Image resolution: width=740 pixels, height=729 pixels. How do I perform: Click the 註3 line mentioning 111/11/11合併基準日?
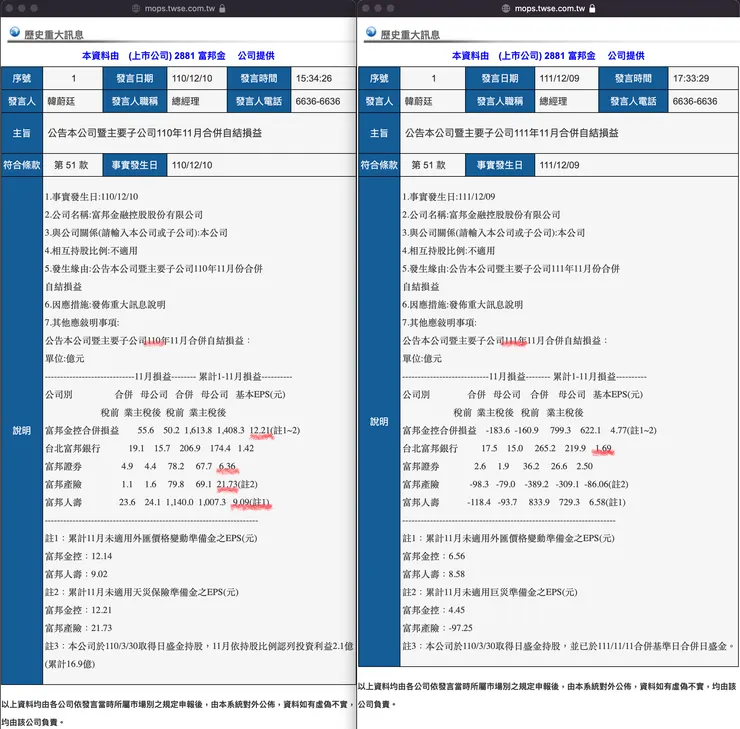coord(569,646)
